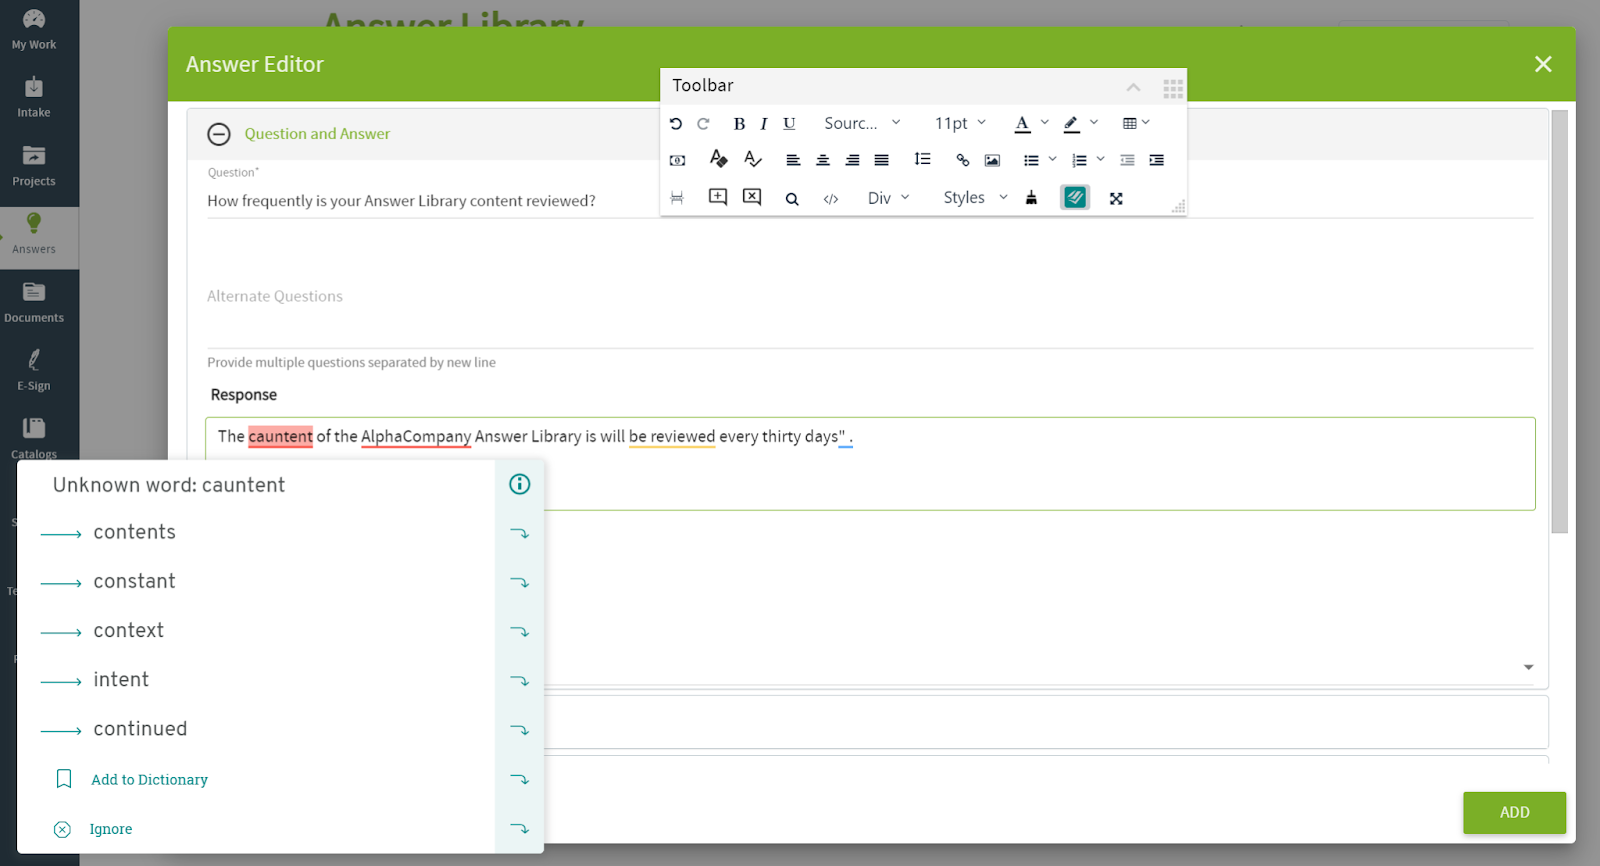Apply bulleted list
1600x866 pixels.
[1031, 160]
